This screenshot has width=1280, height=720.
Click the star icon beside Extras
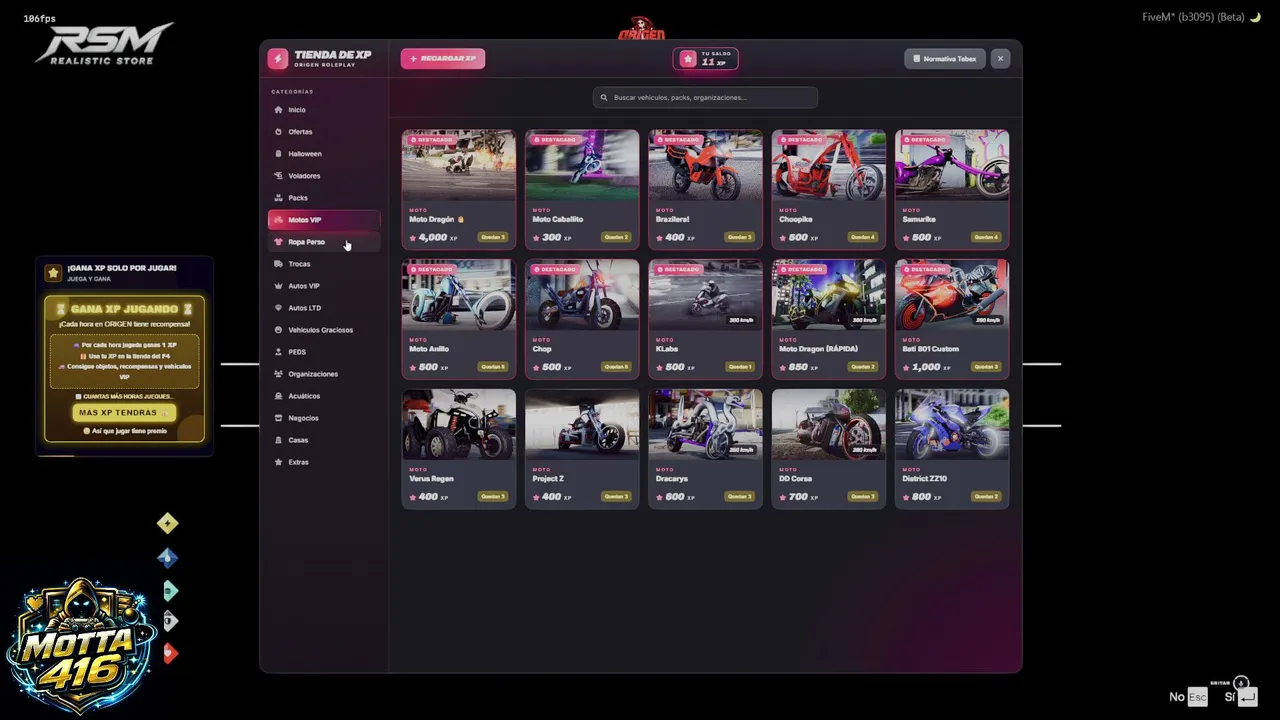[278, 462]
